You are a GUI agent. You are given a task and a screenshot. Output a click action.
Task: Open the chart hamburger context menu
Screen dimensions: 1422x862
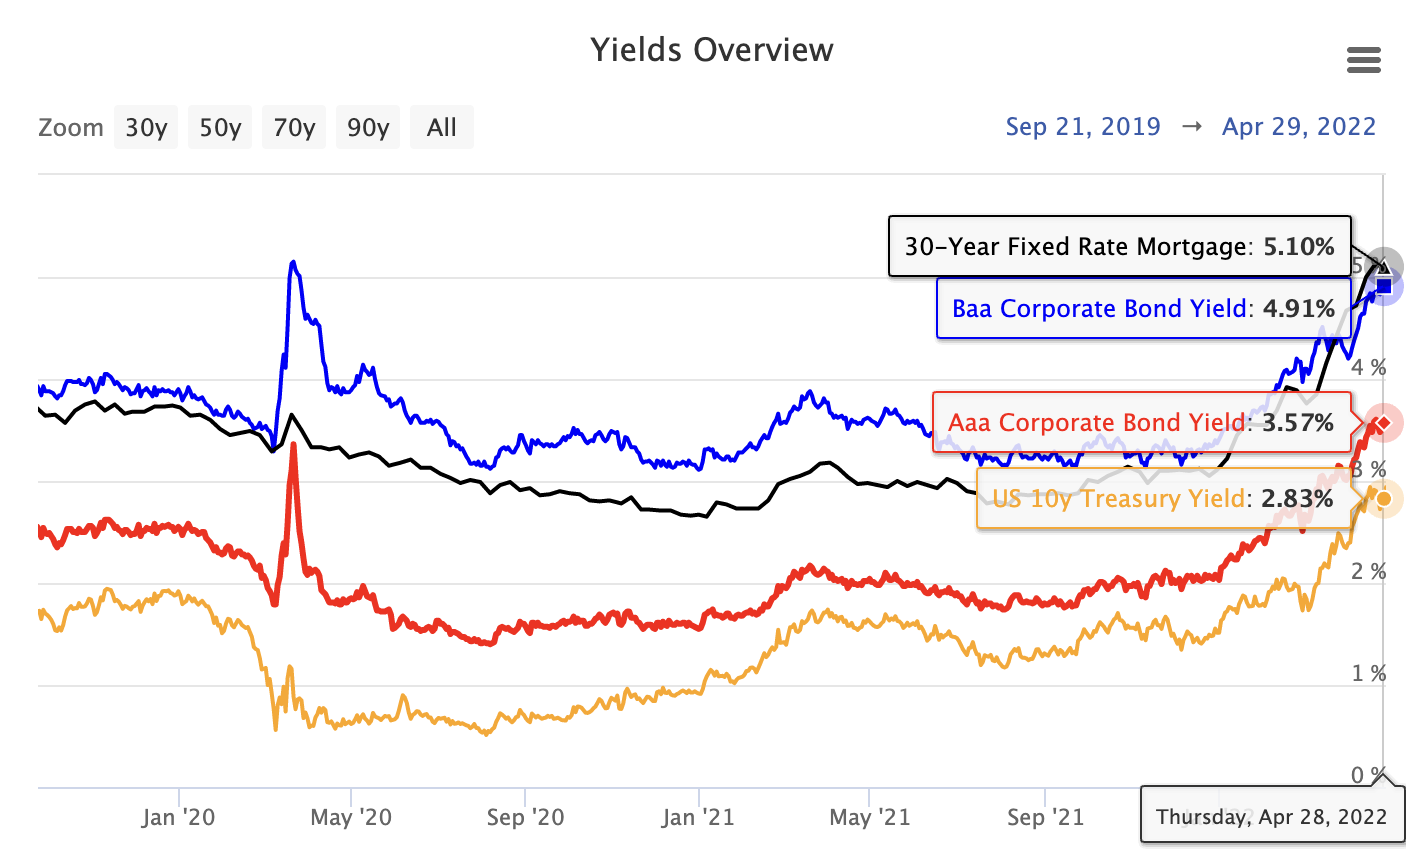click(x=1364, y=60)
